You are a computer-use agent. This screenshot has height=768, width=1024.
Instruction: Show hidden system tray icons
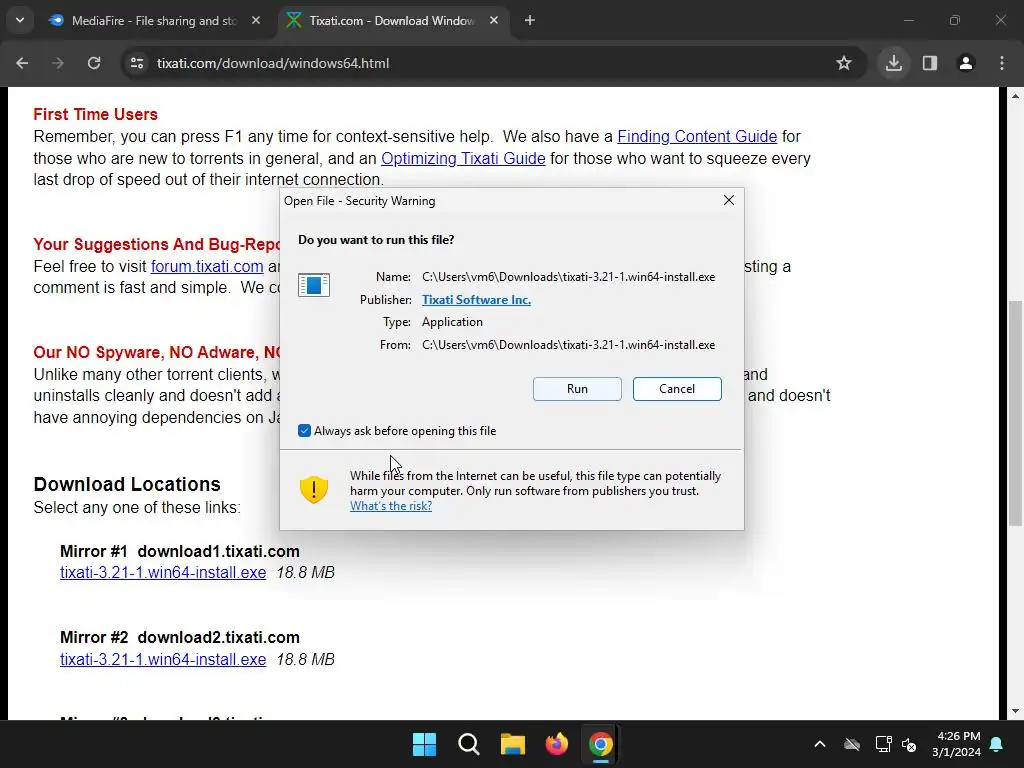tap(820, 744)
